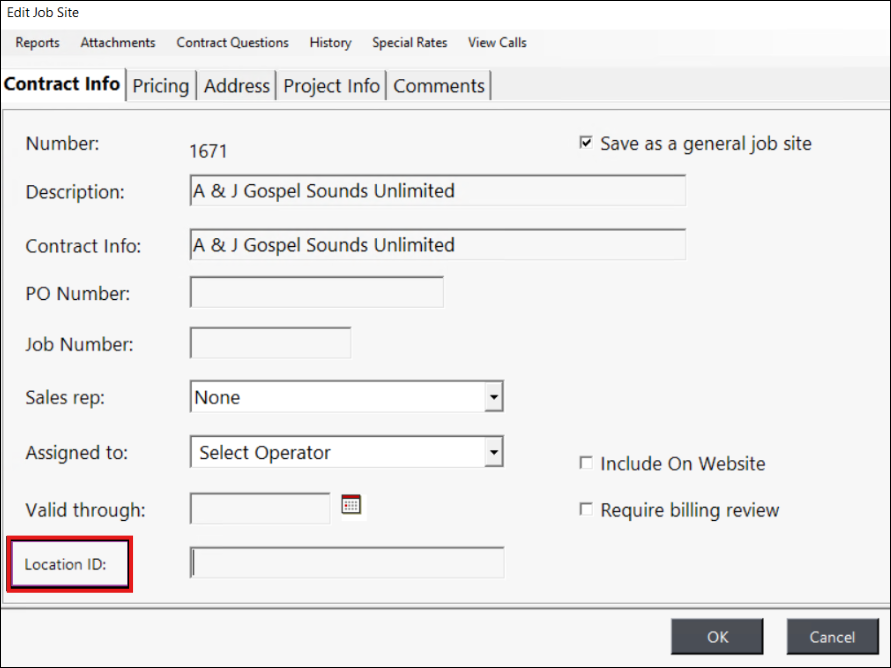This screenshot has height=668, width=891.
Task: Open the Project Info tab
Action: coord(331,86)
